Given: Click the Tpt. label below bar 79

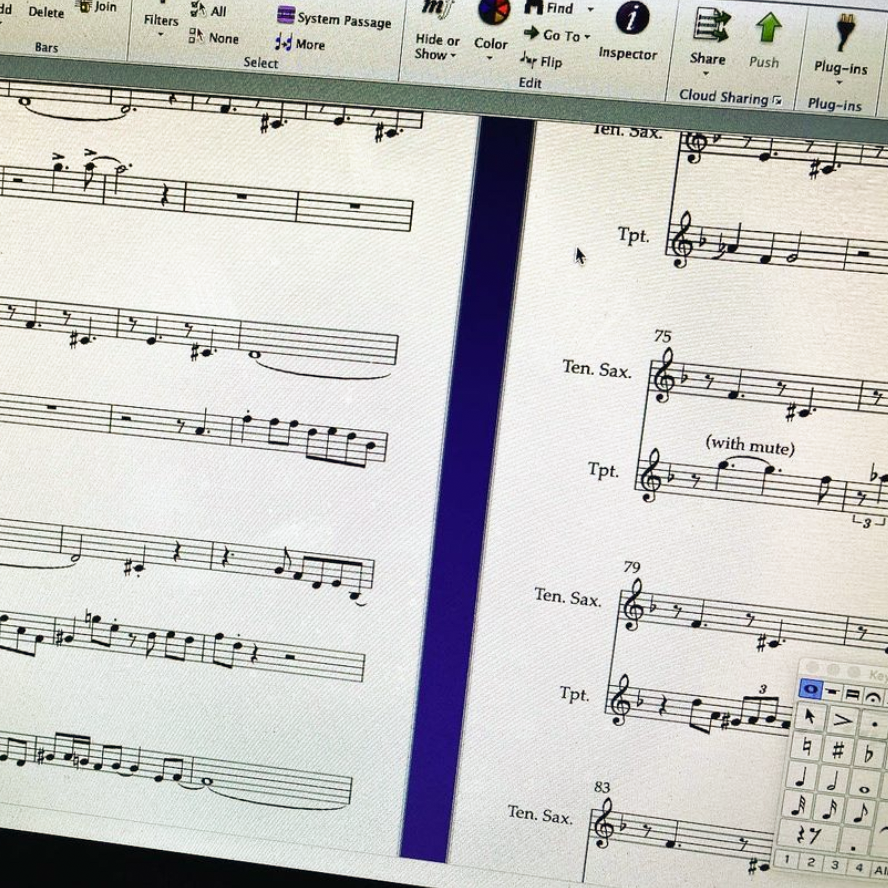Looking at the screenshot, I should pos(574,694).
